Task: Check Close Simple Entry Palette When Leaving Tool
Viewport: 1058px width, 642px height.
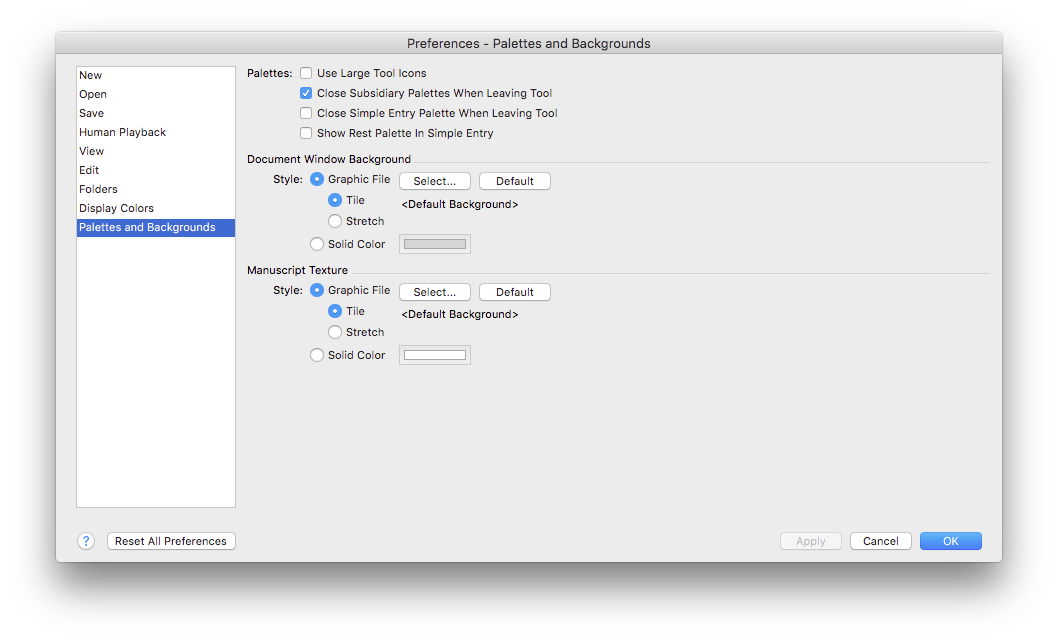Action: 306,113
